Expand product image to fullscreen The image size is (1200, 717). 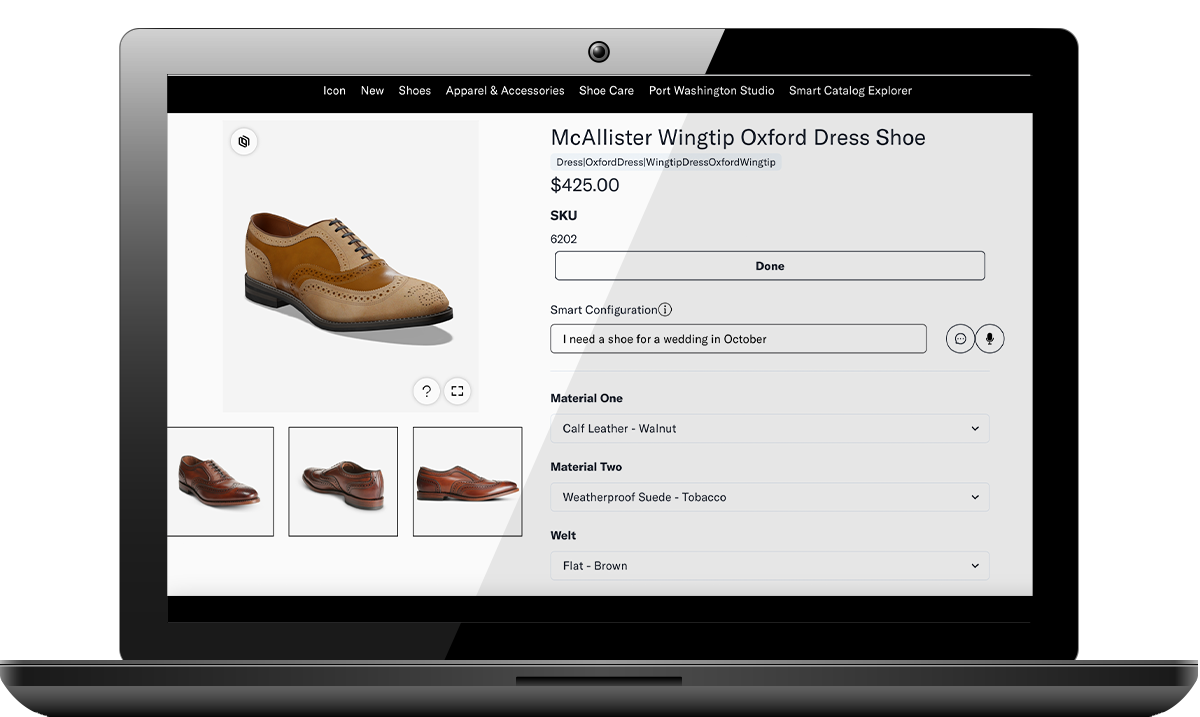click(457, 391)
